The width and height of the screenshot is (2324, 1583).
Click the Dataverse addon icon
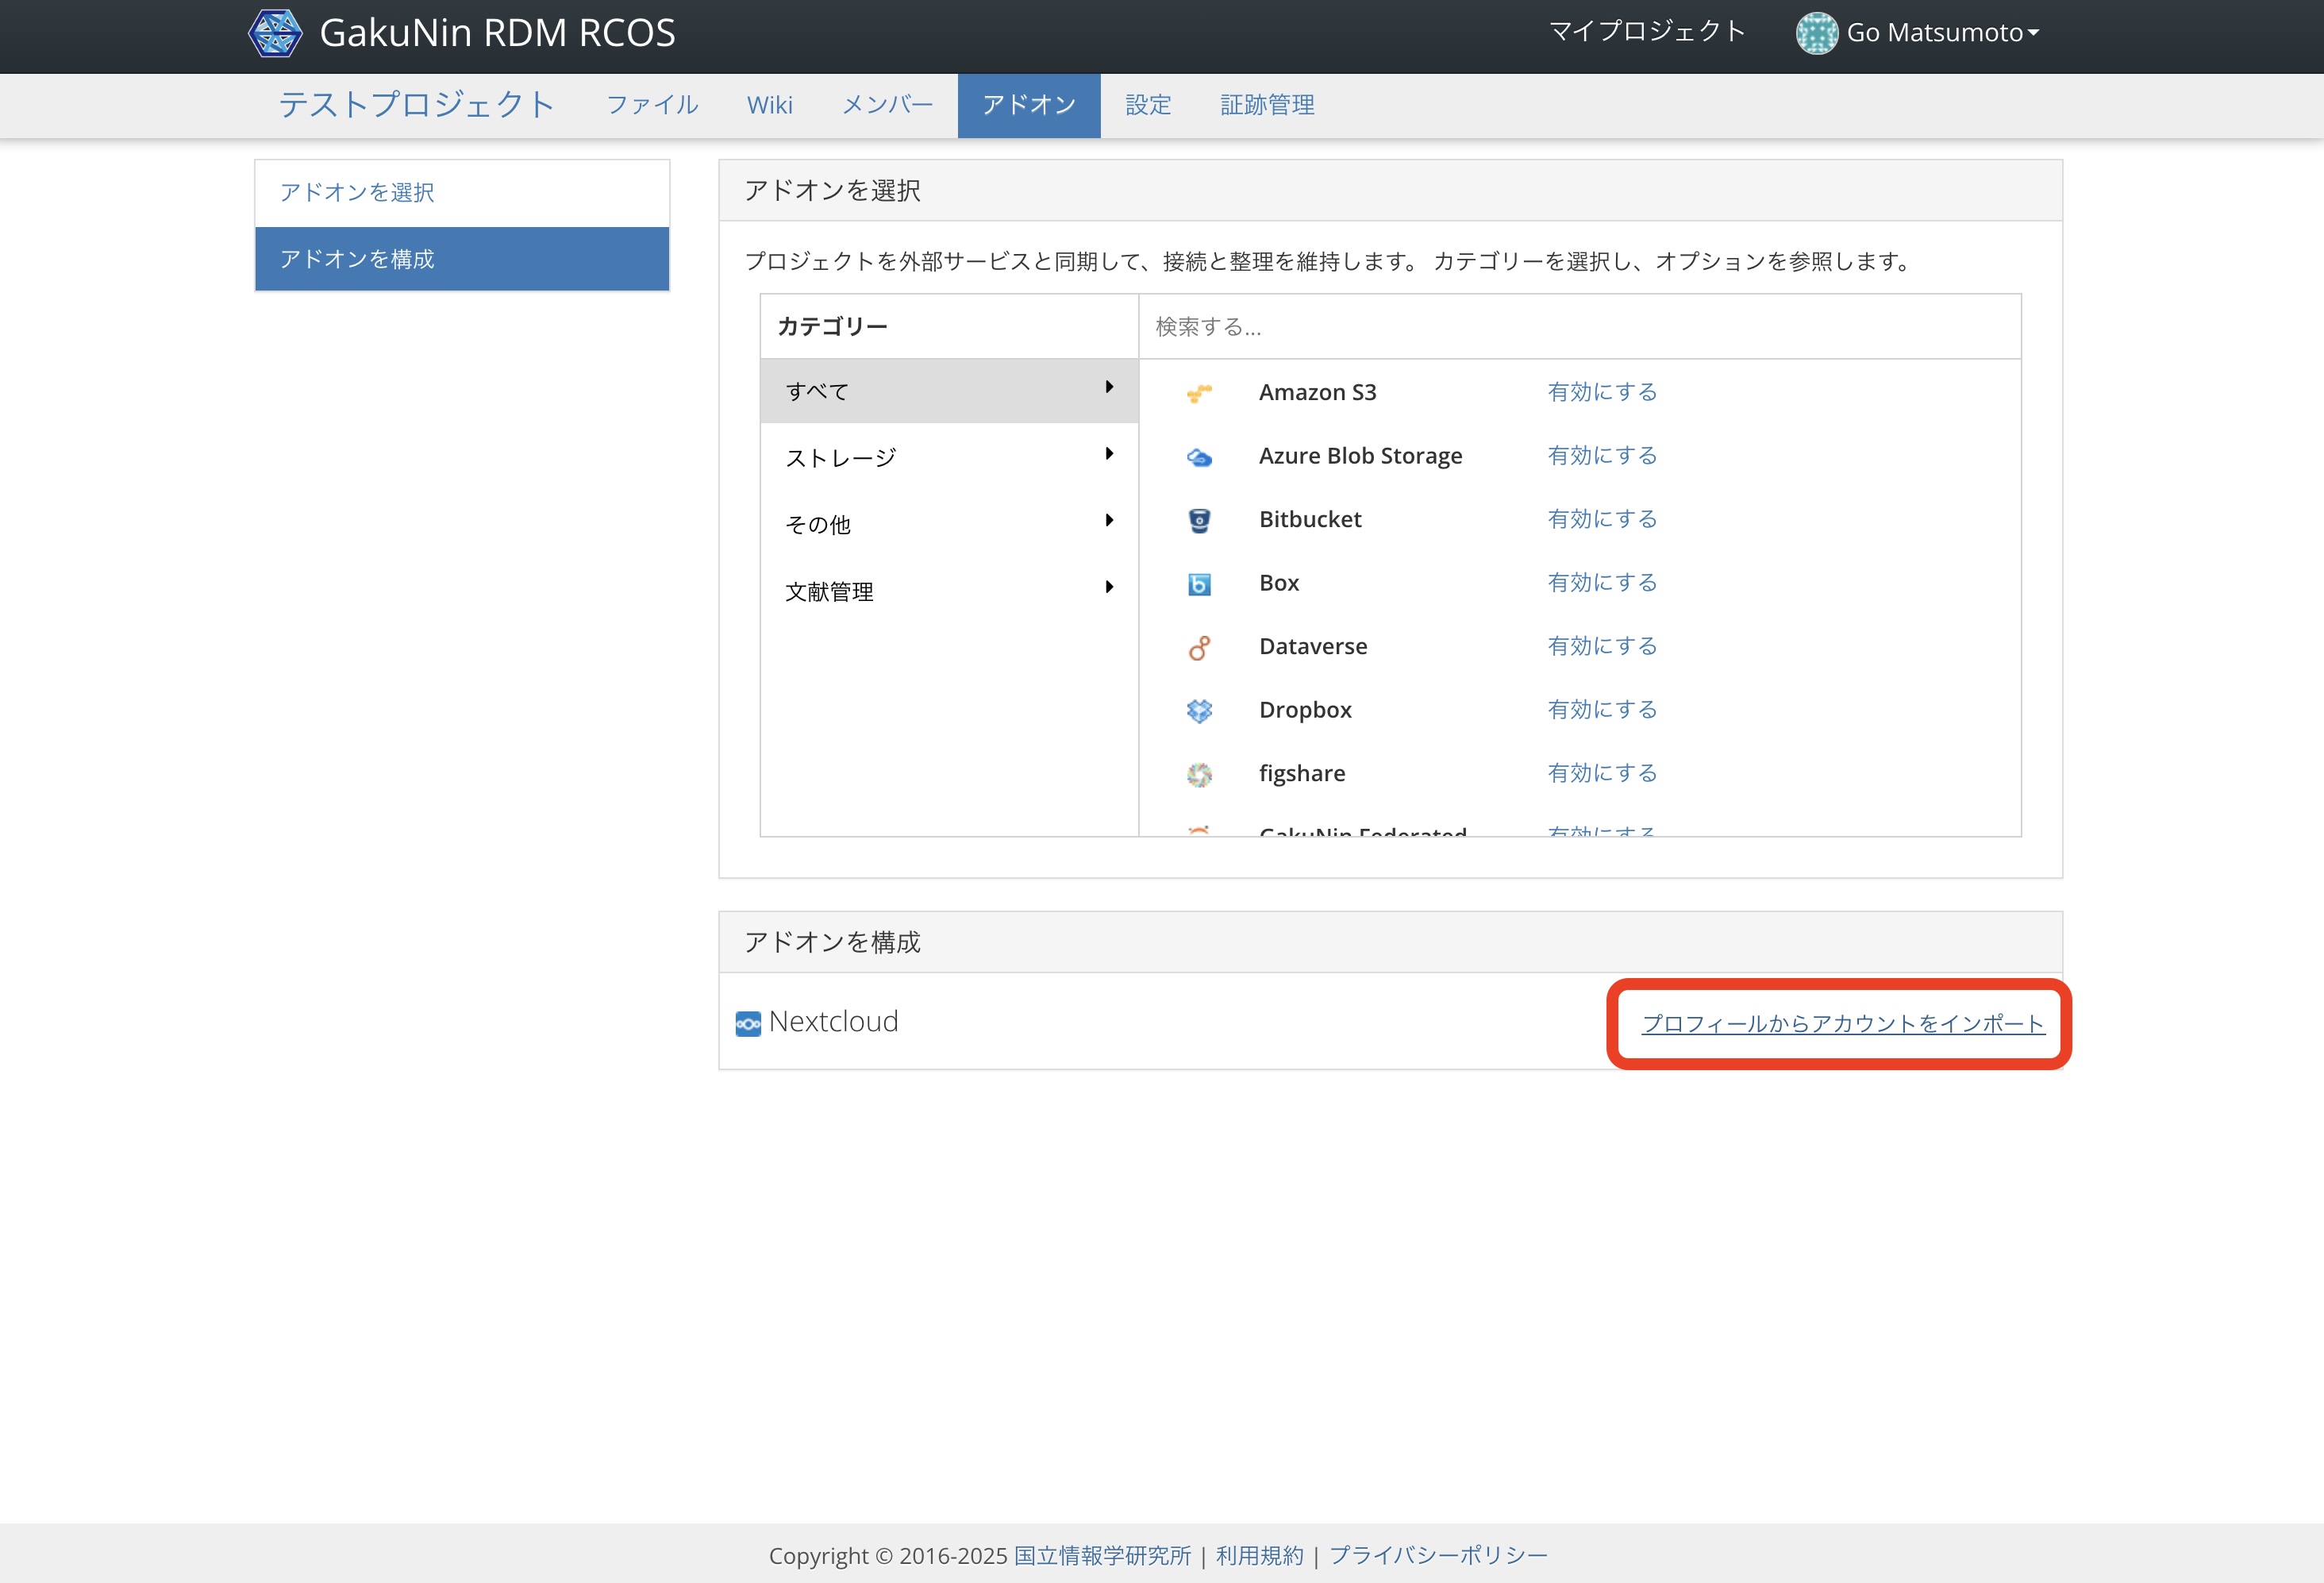tap(1199, 647)
